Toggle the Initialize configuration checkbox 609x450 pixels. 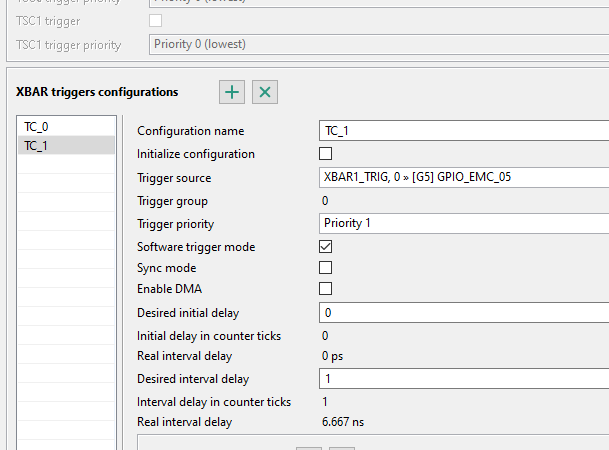pyautogui.click(x=325, y=154)
